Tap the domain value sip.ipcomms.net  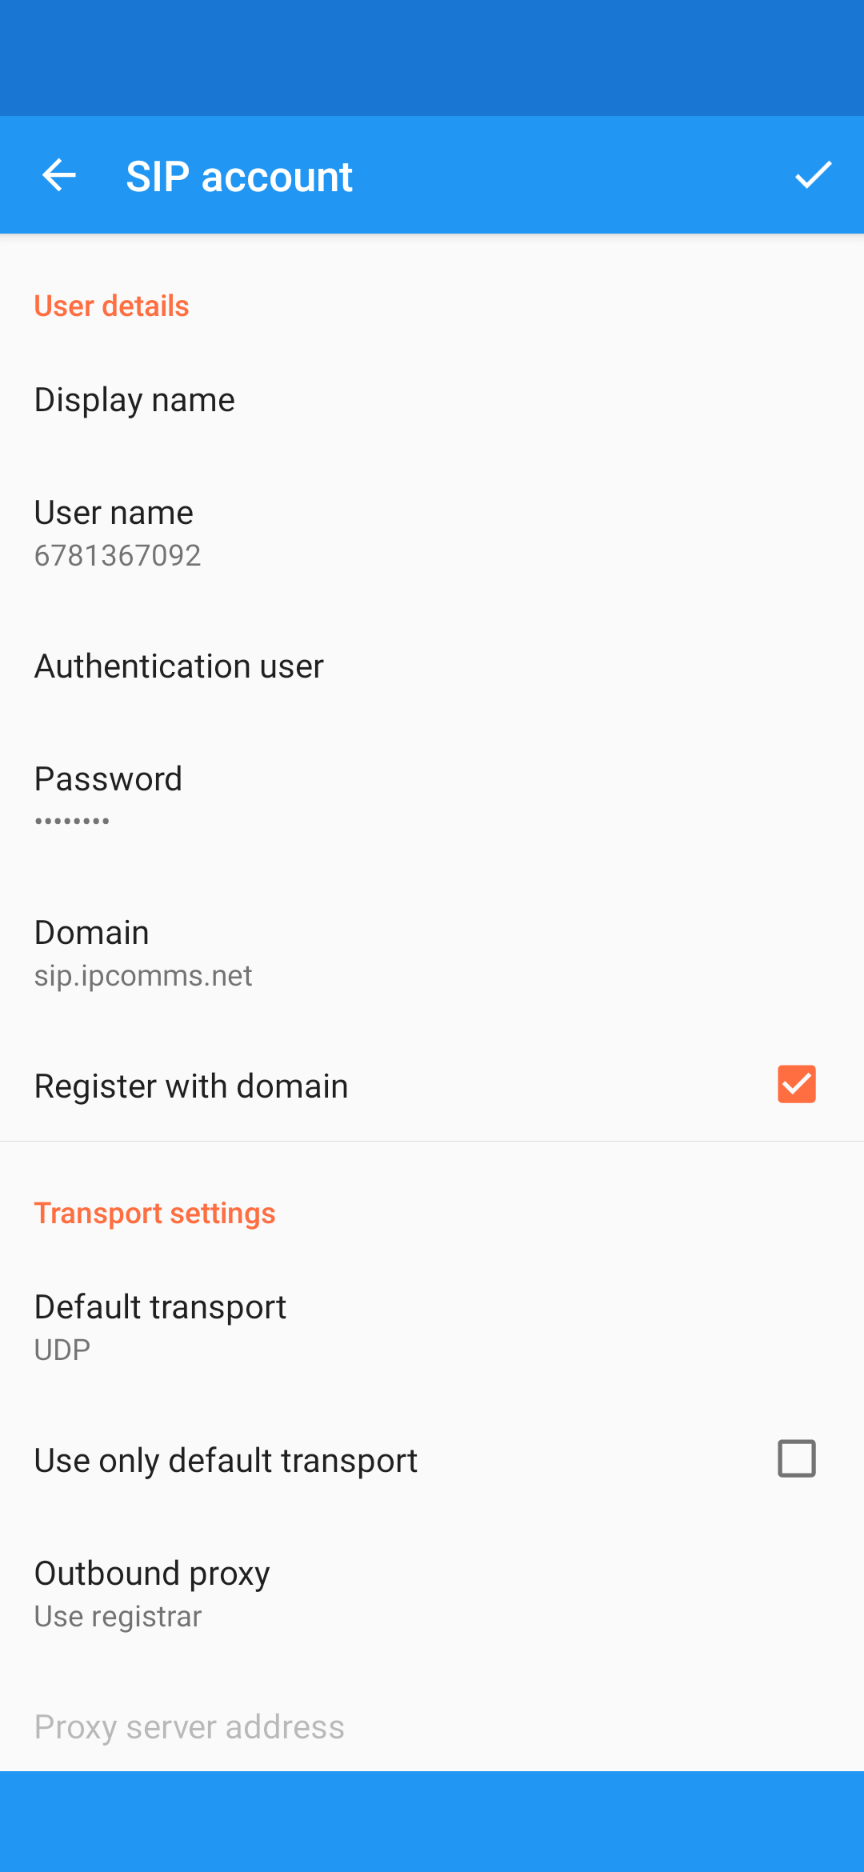143,976
